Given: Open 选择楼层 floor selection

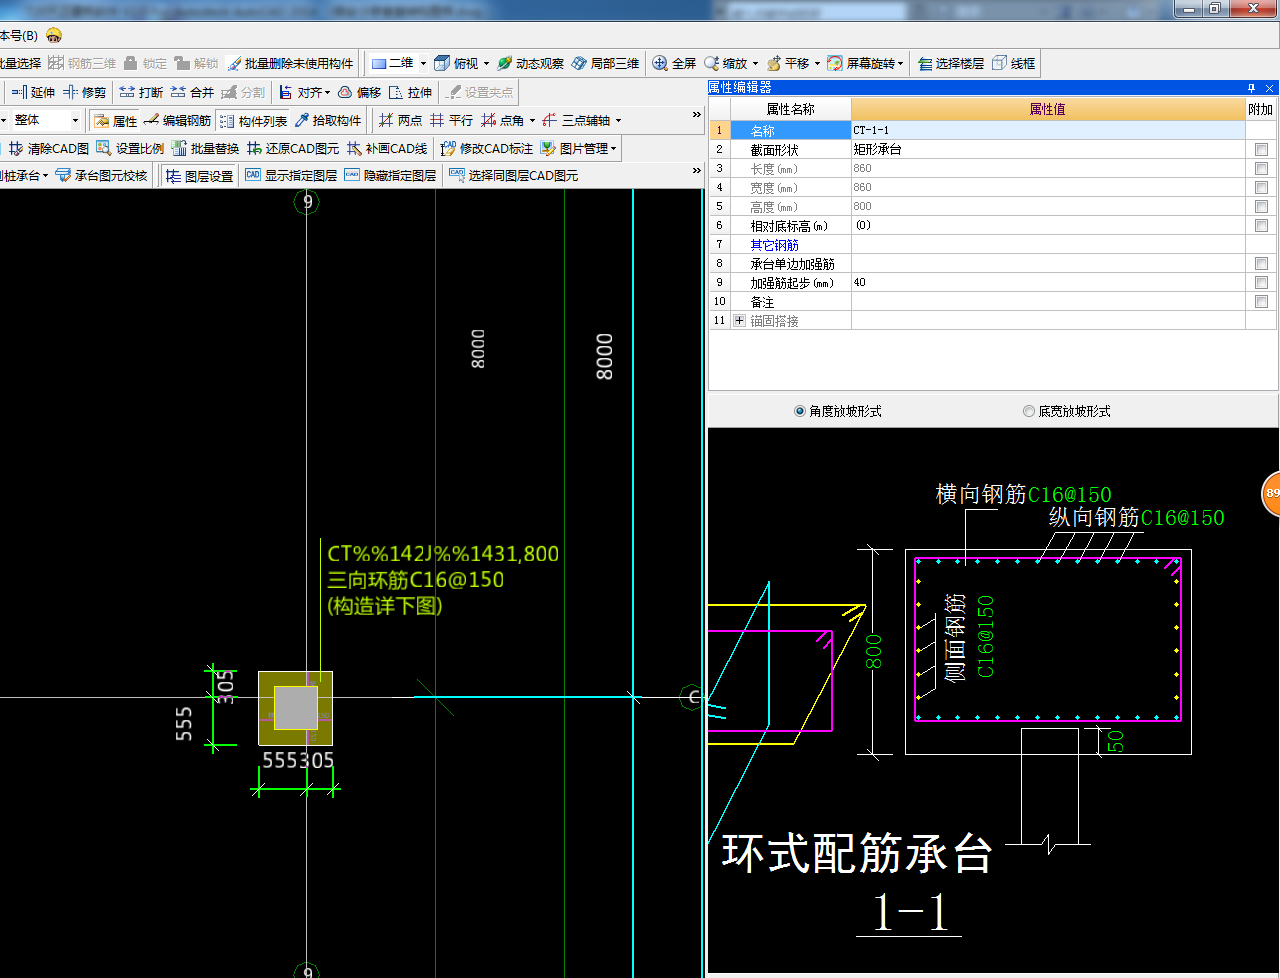Looking at the screenshot, I should 951,63.
